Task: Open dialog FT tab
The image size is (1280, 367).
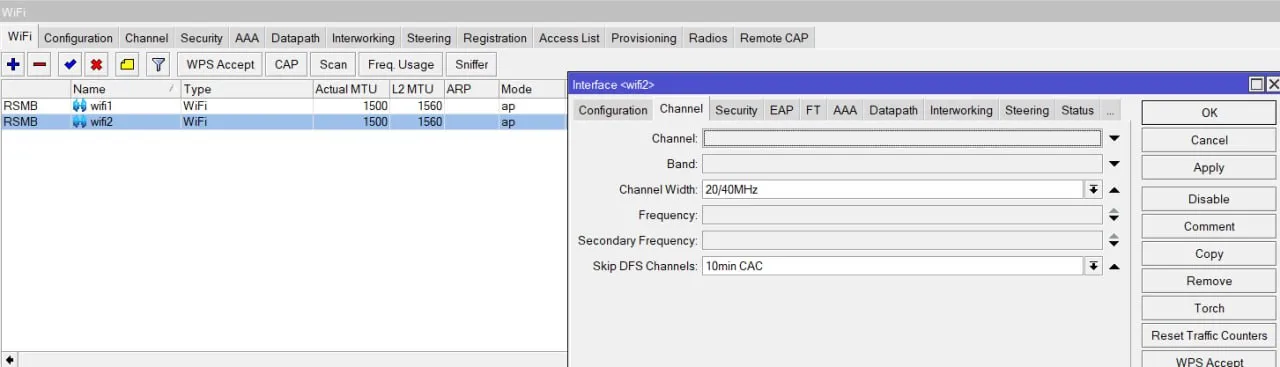Action: coord(813,110)
